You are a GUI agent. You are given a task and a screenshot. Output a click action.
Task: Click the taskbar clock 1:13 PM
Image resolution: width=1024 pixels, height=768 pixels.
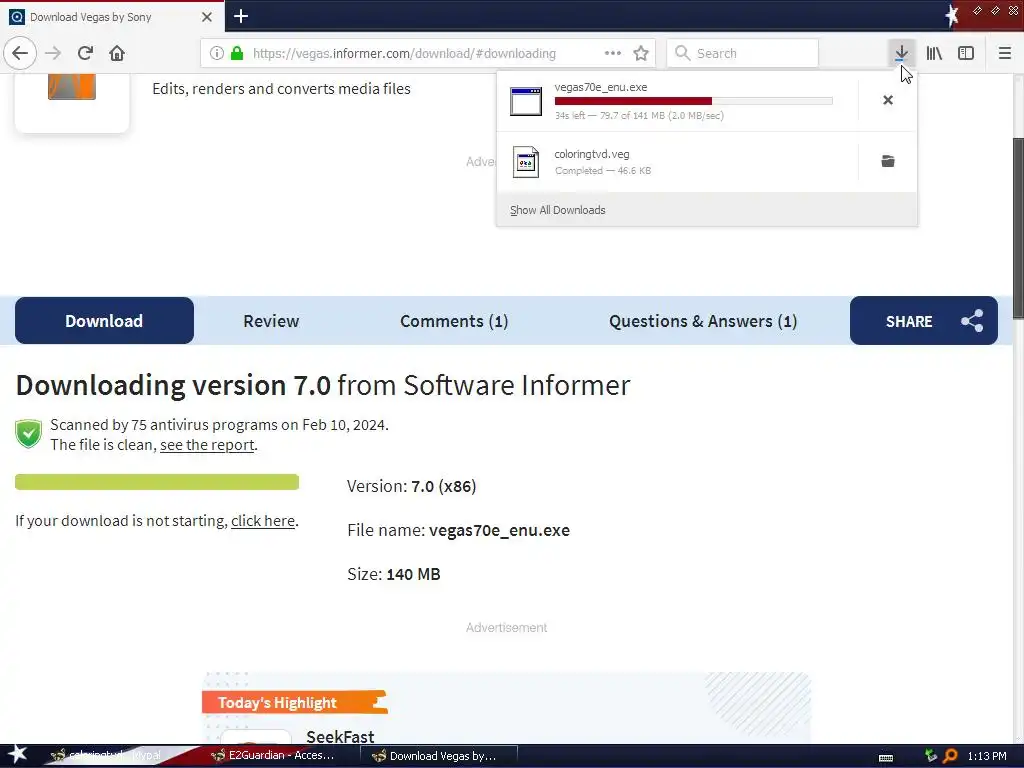coord(987,756)
